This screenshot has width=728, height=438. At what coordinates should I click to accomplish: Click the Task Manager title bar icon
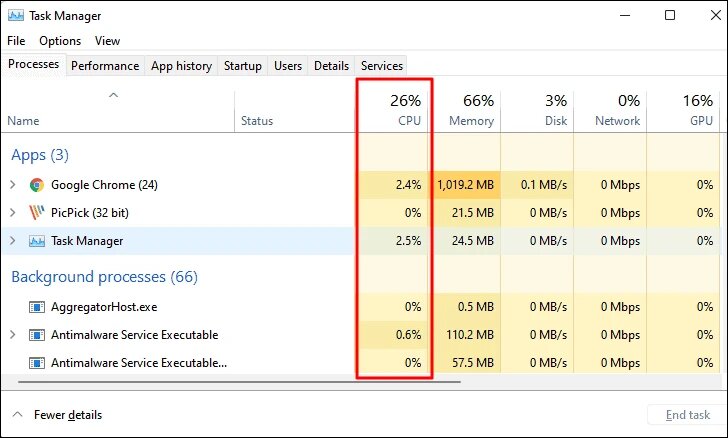click(16, 15)
